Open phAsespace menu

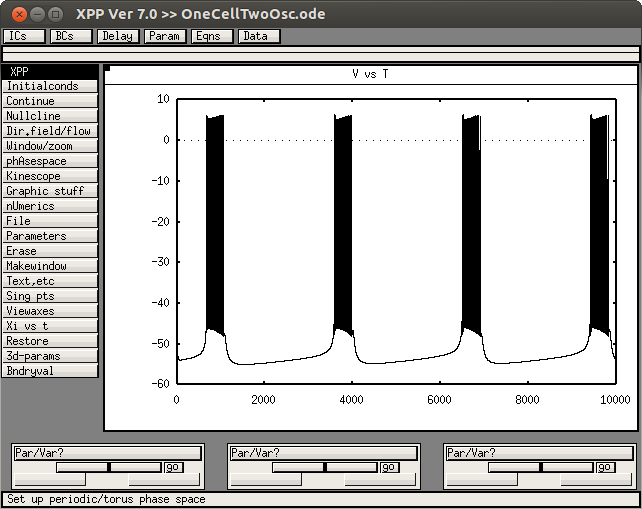click(50, 161)
